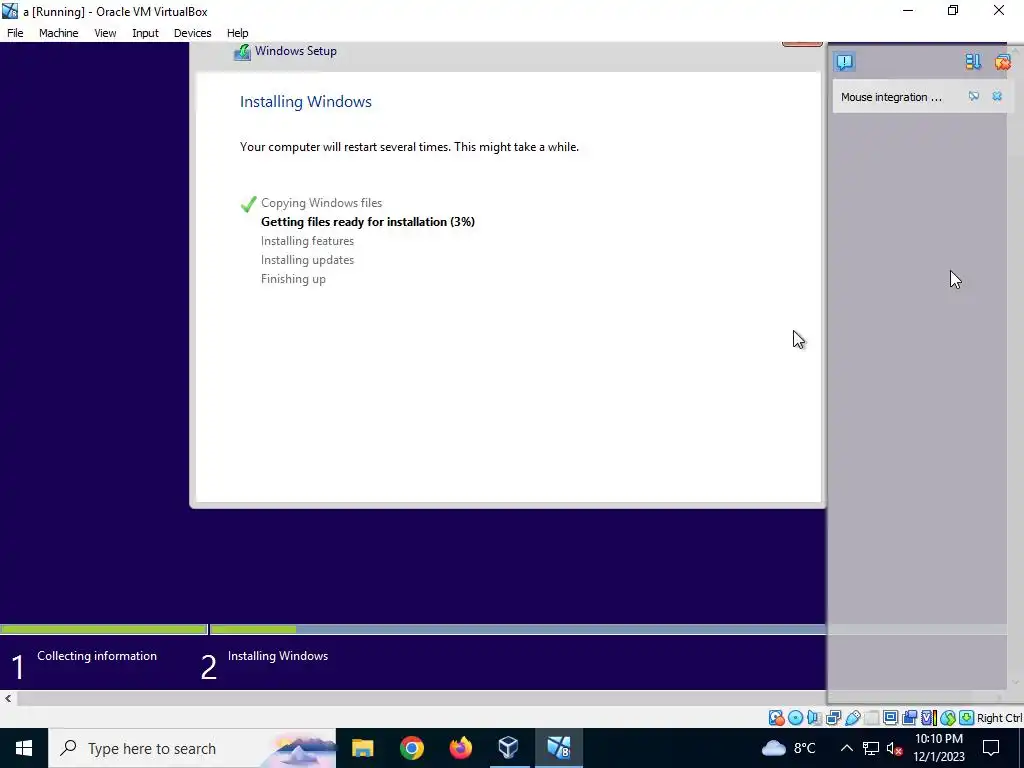Dismiss the Mouse integration notification
1024x768 pixels.
[x=997, y=97]
